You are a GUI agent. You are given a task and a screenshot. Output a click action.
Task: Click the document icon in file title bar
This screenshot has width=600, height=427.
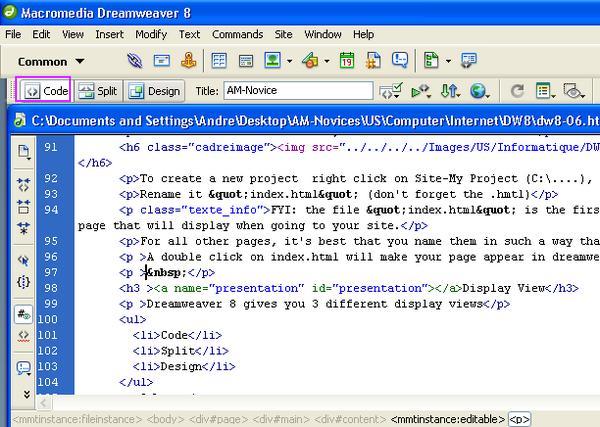coord(20,121)
